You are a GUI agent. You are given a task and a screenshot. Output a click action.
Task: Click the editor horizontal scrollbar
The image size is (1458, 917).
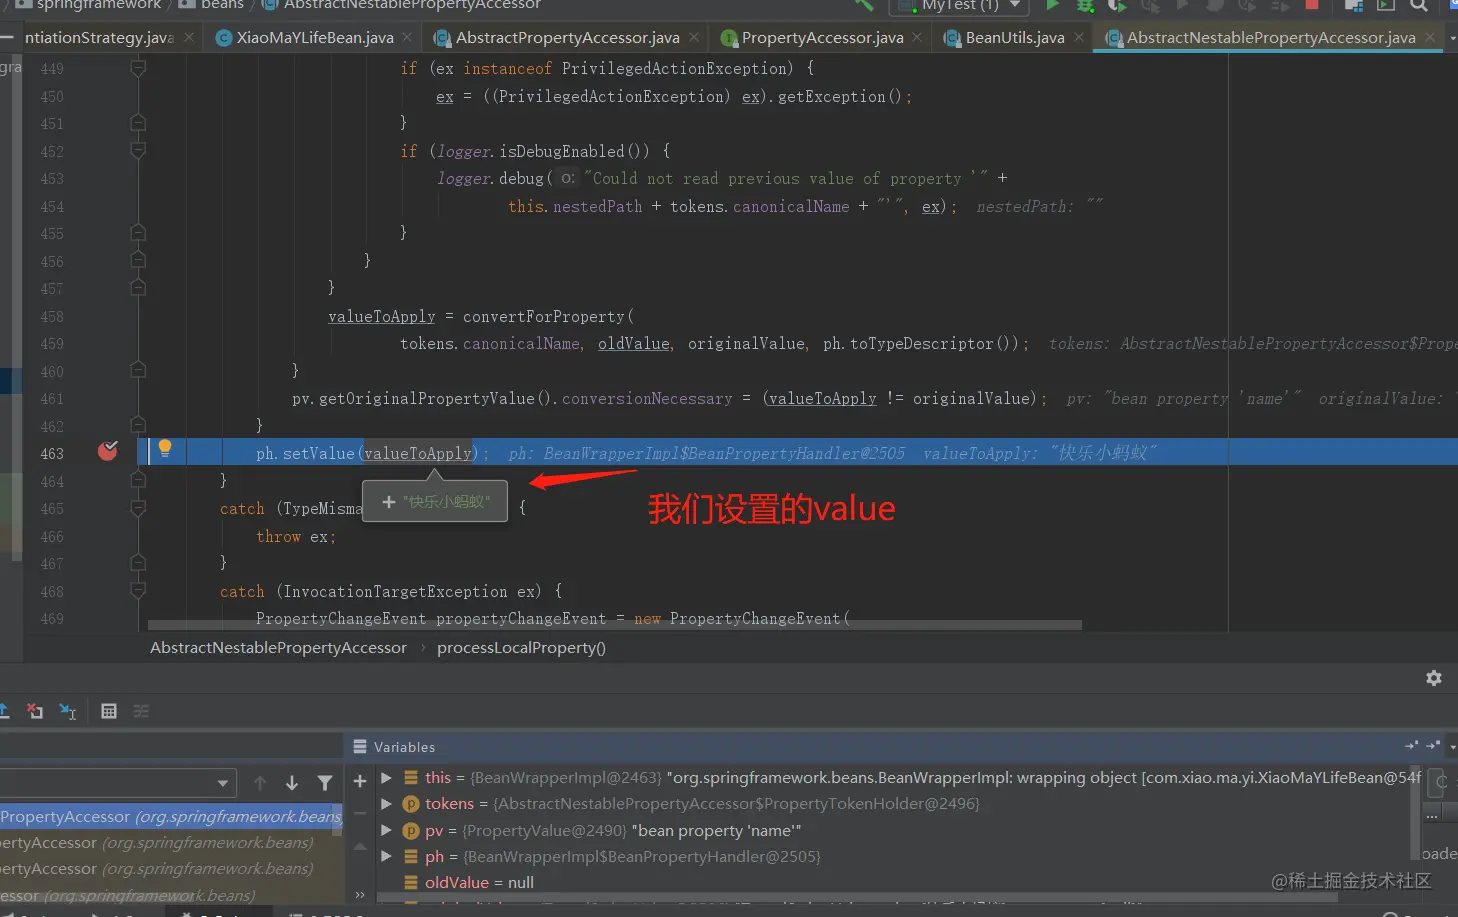[x=615, y=625]
